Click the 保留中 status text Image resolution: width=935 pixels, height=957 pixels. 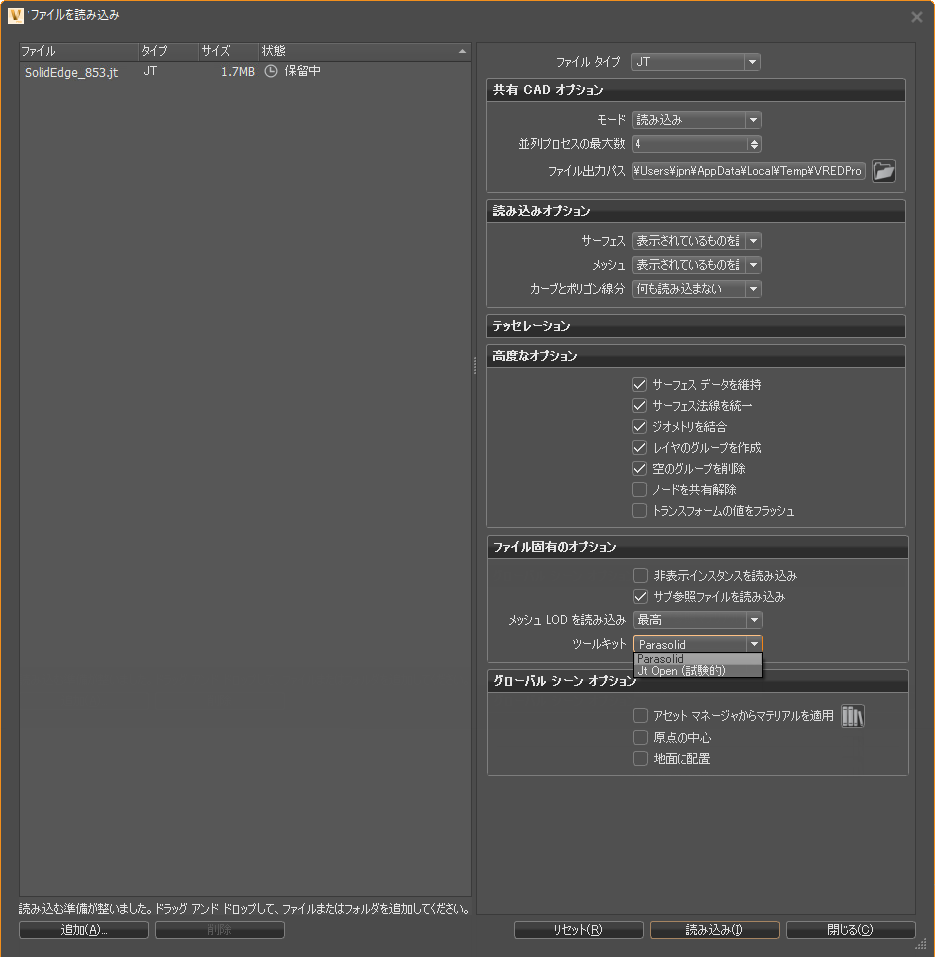303,71
